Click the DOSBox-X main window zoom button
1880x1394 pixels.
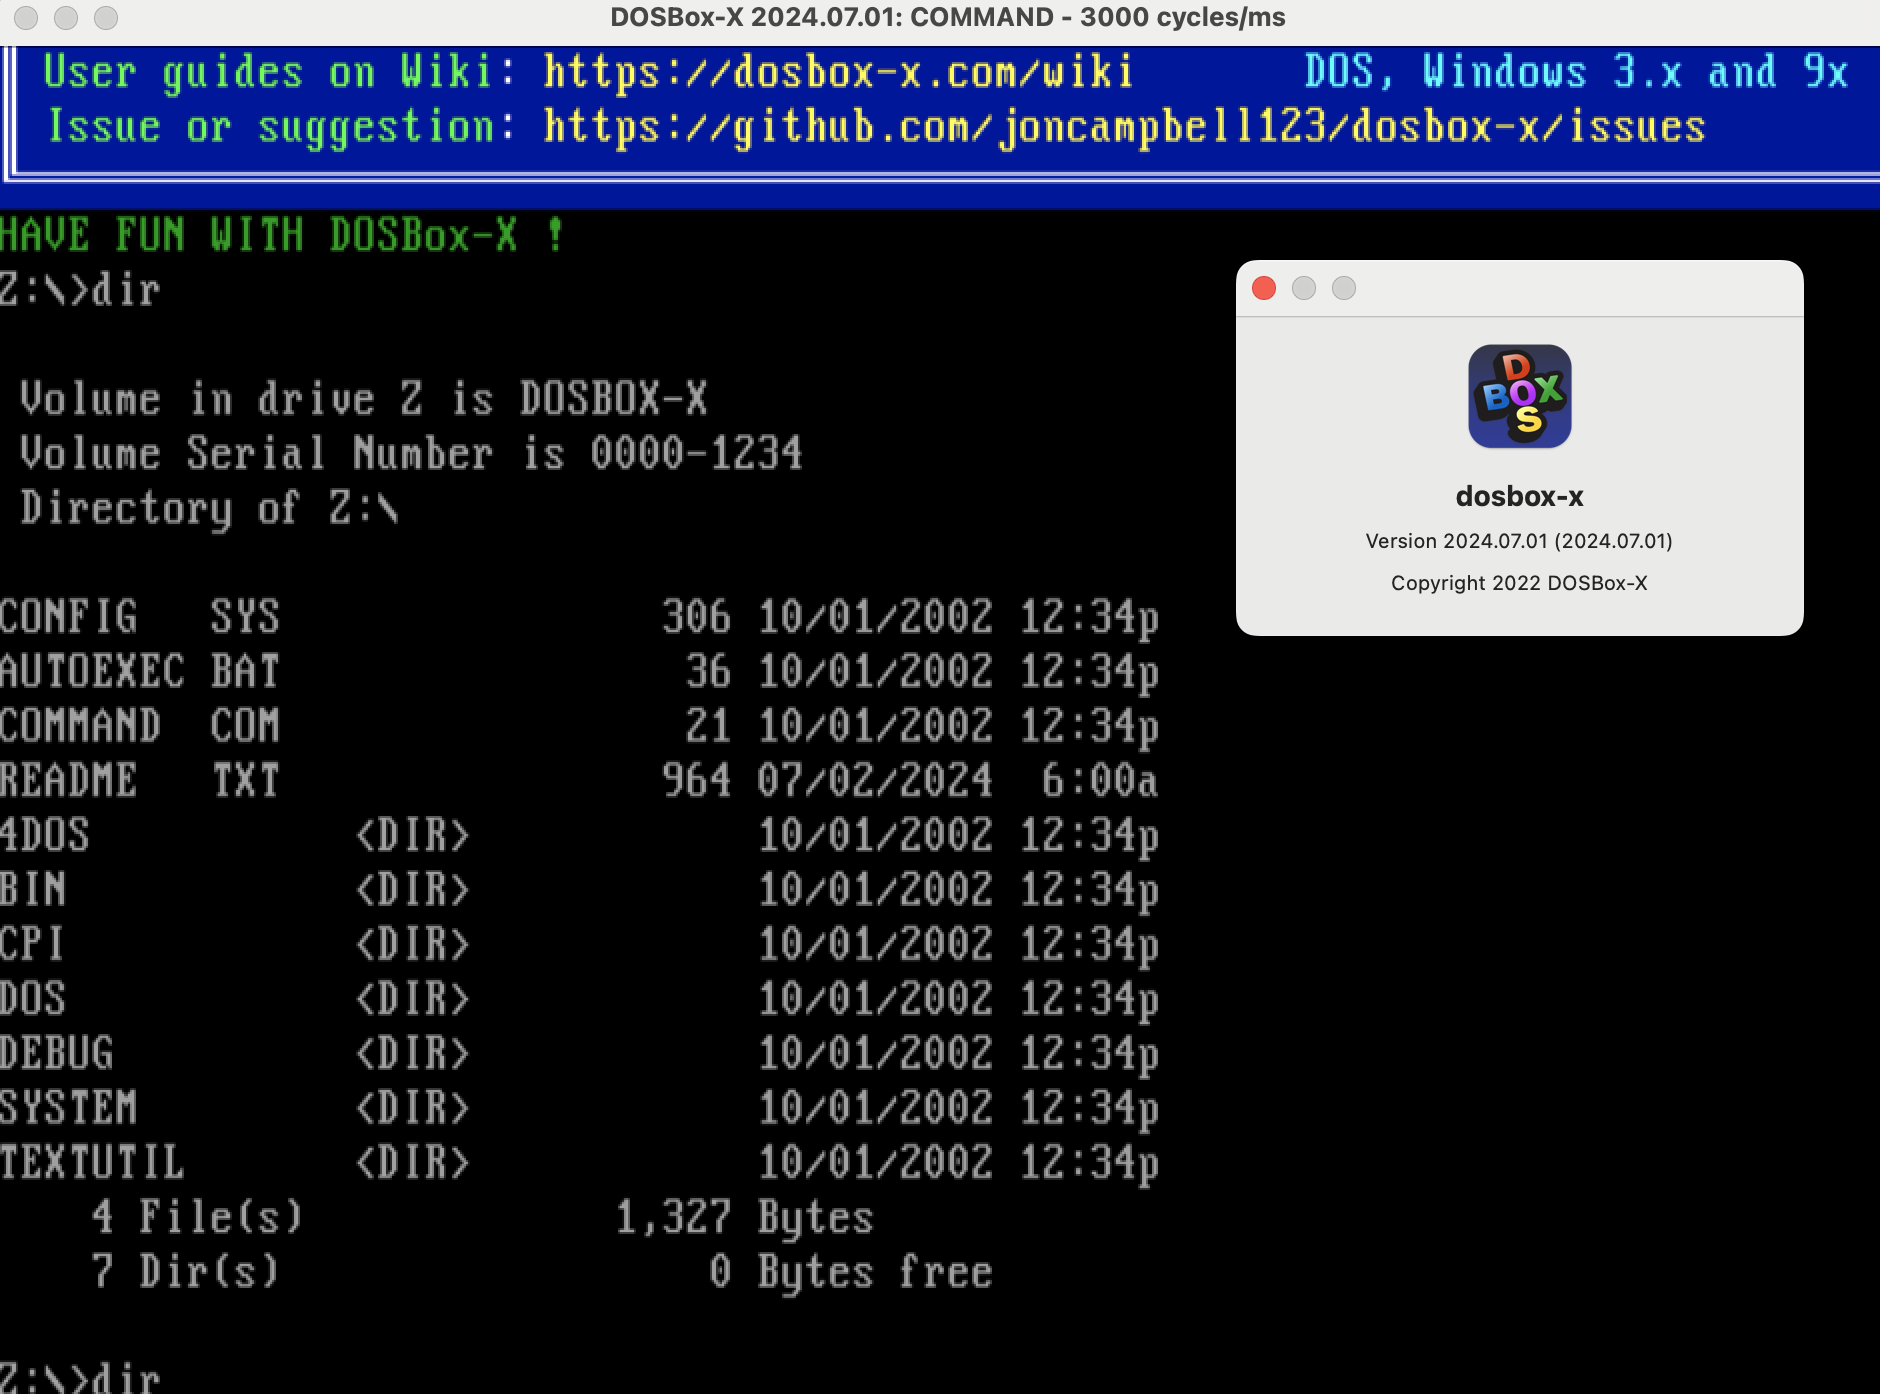106,17
